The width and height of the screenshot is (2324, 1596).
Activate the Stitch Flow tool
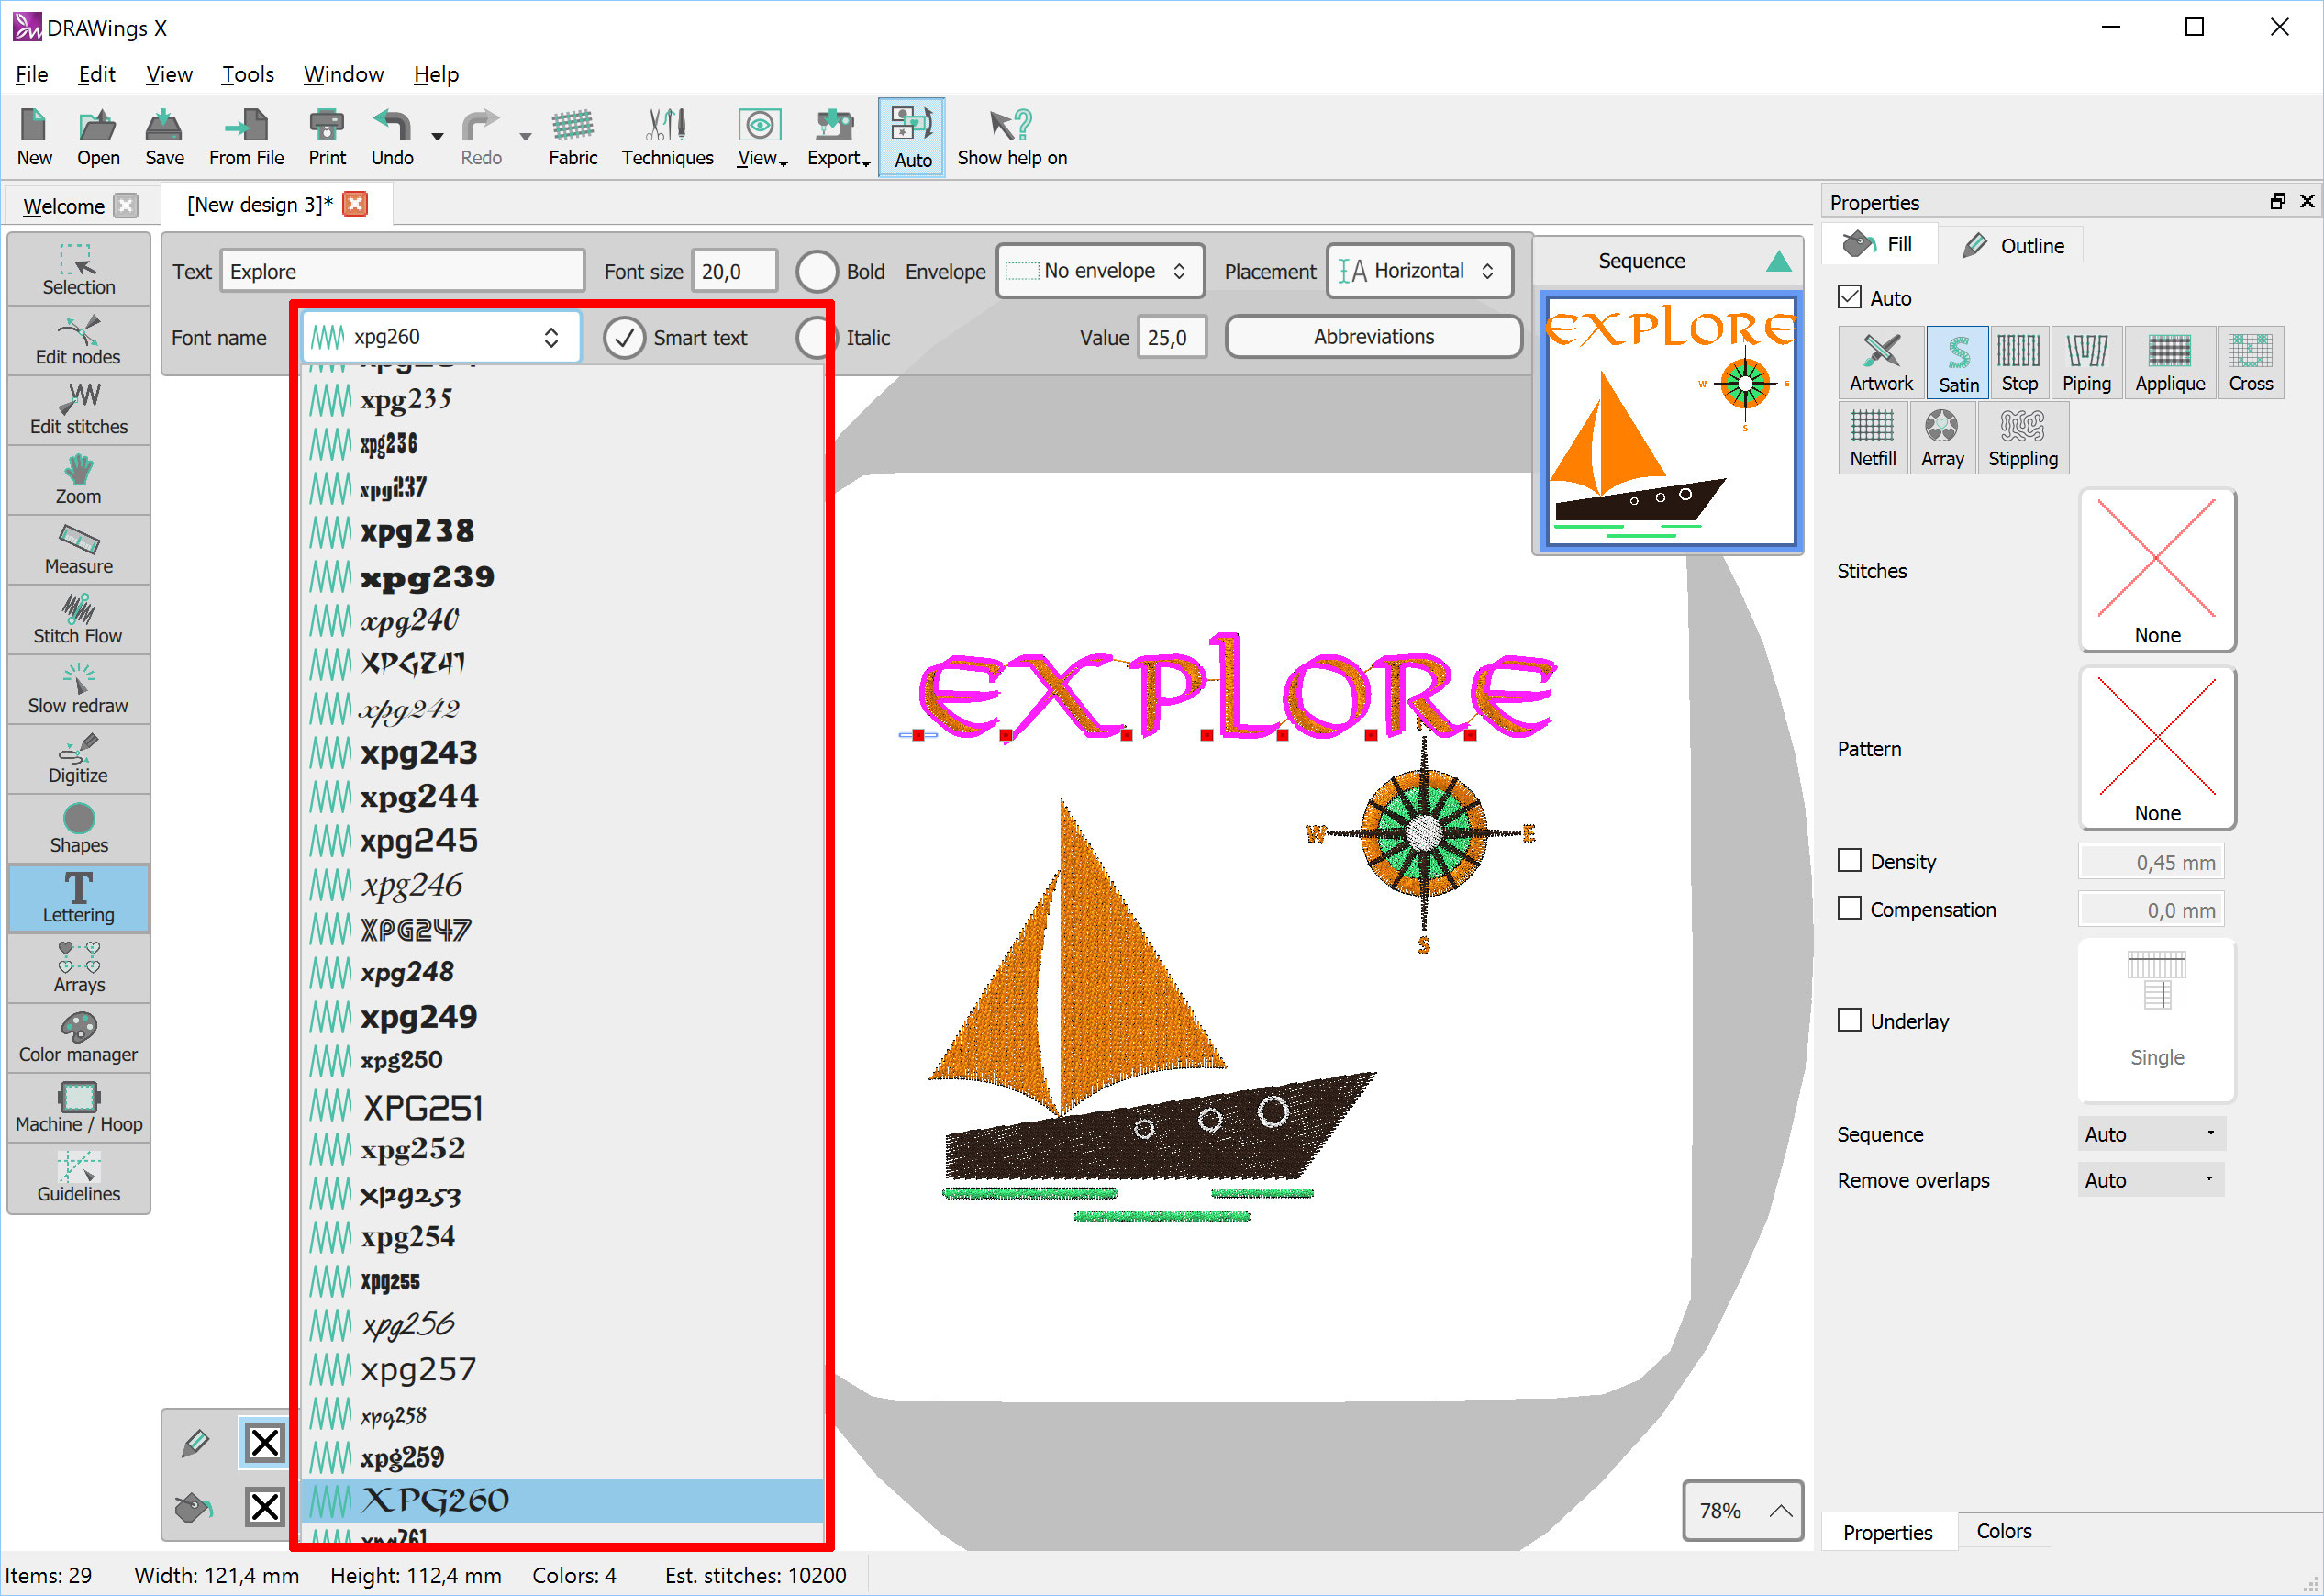click(78, 619)
